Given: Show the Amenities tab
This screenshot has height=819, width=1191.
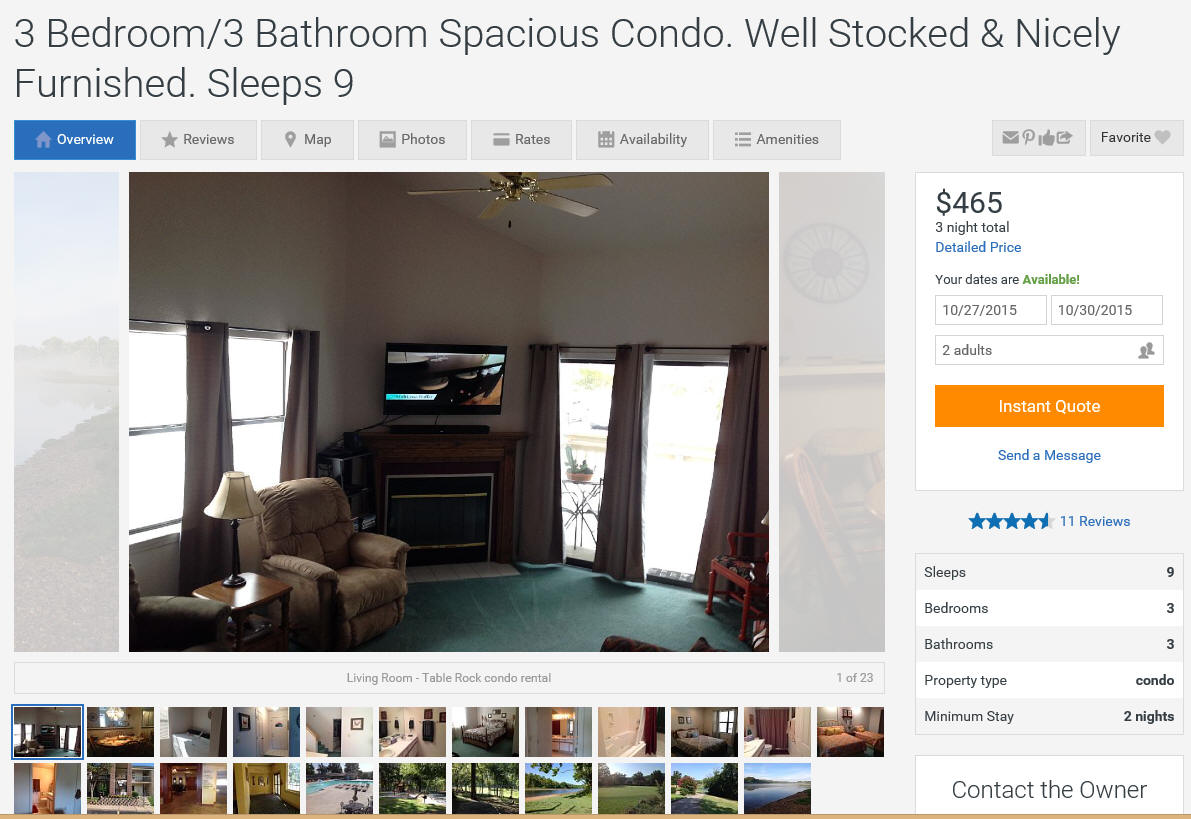Looking at the screenshot, I should point(777,140).
